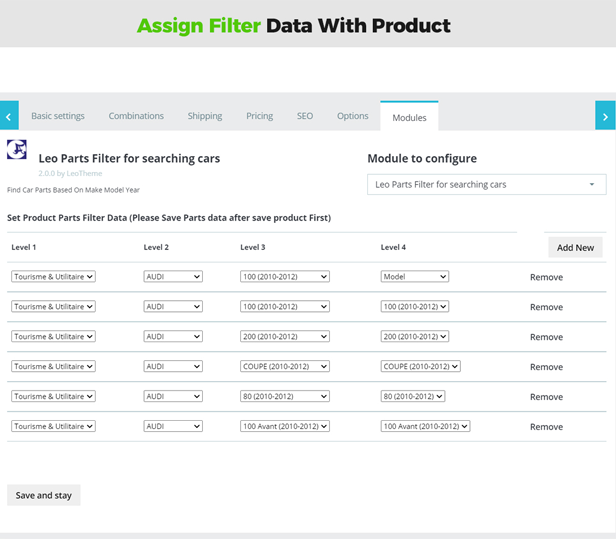The height and width of the screenshot is (539, 616).
Task: Open Level 4 80 (2010-2012) dropdown
Action: (x=412, y=397)
